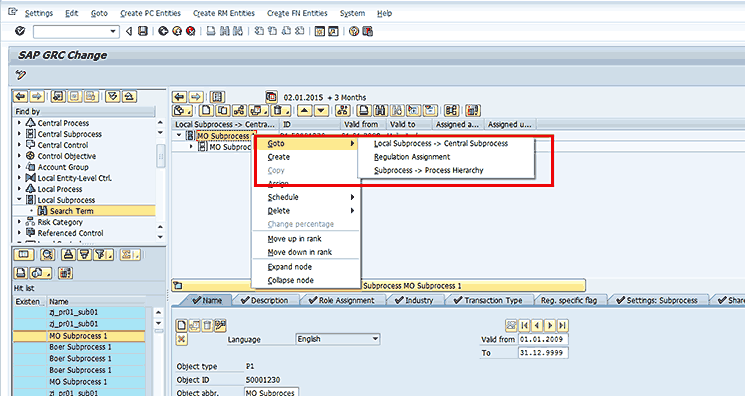This screenshot has height=396, width=745.
Task: Click the red Cancel icon in the top toolbar
Action: (x=191, y=31)
